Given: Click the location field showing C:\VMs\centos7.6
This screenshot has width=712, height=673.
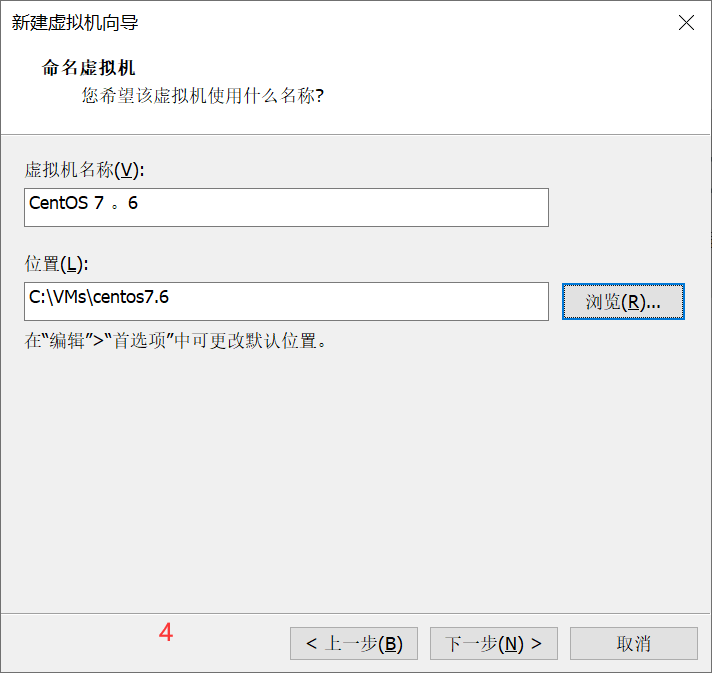Looking at the screenshot, I should pyautogui.click(x=286, y=302).
